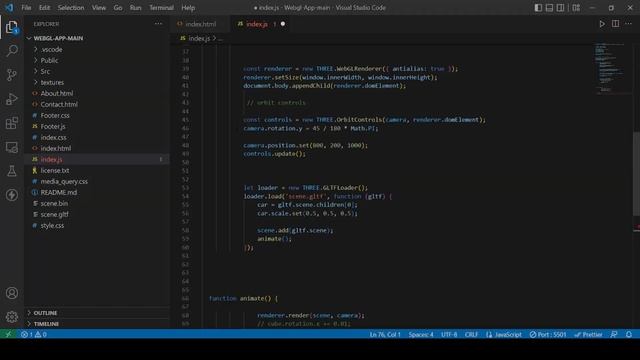Open the lightning bolt extension view
Image resolution: width=640 pixels, height=360 pixels.
pyautogui.click(x=12, y=195)
